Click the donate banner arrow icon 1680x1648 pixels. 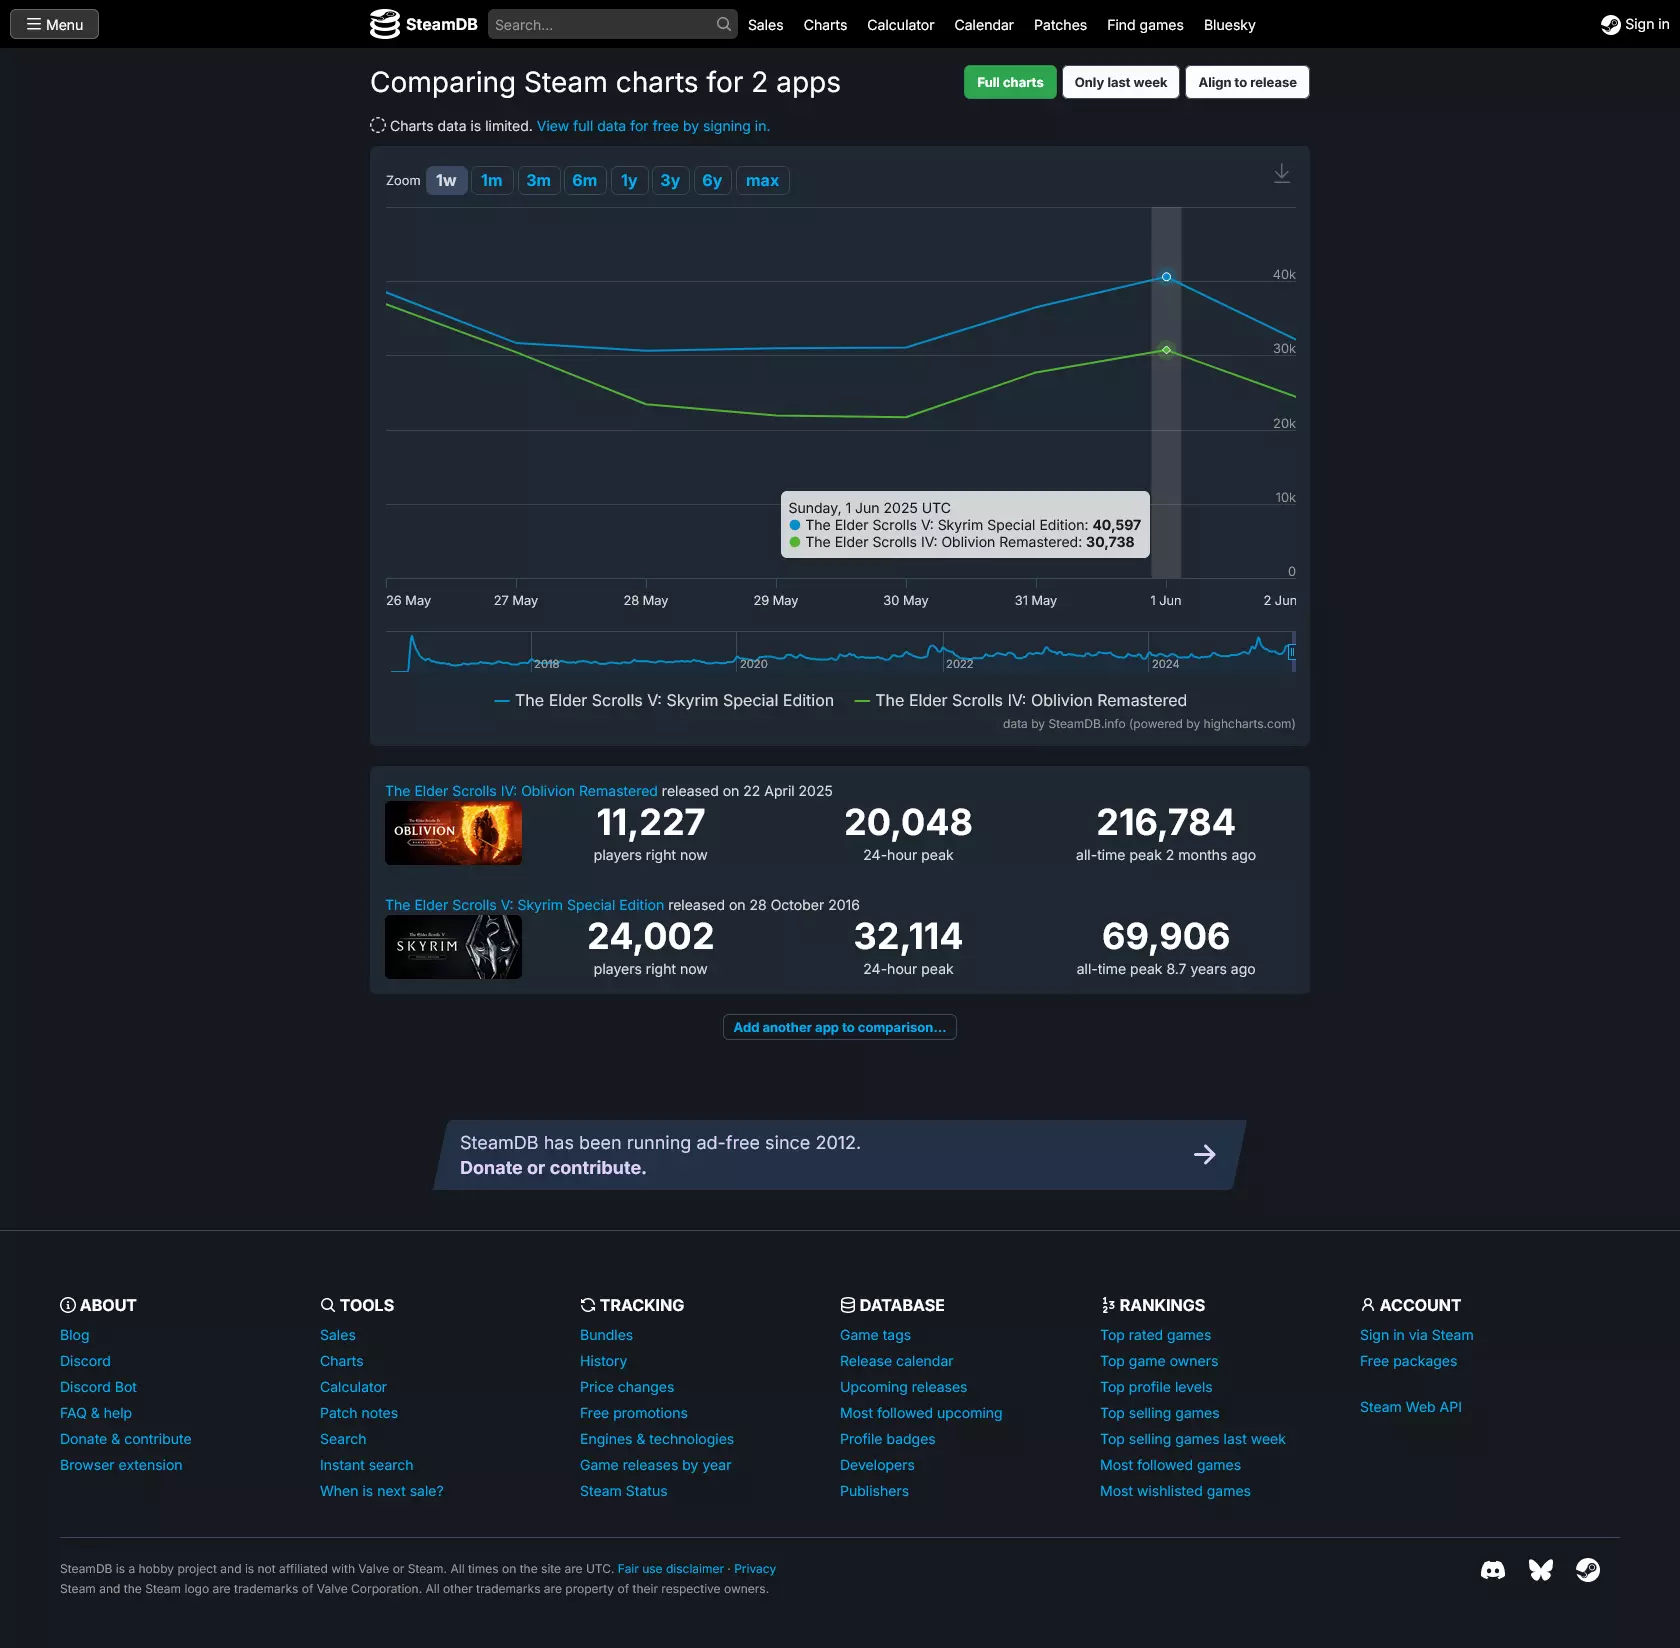point(1205,1155)
